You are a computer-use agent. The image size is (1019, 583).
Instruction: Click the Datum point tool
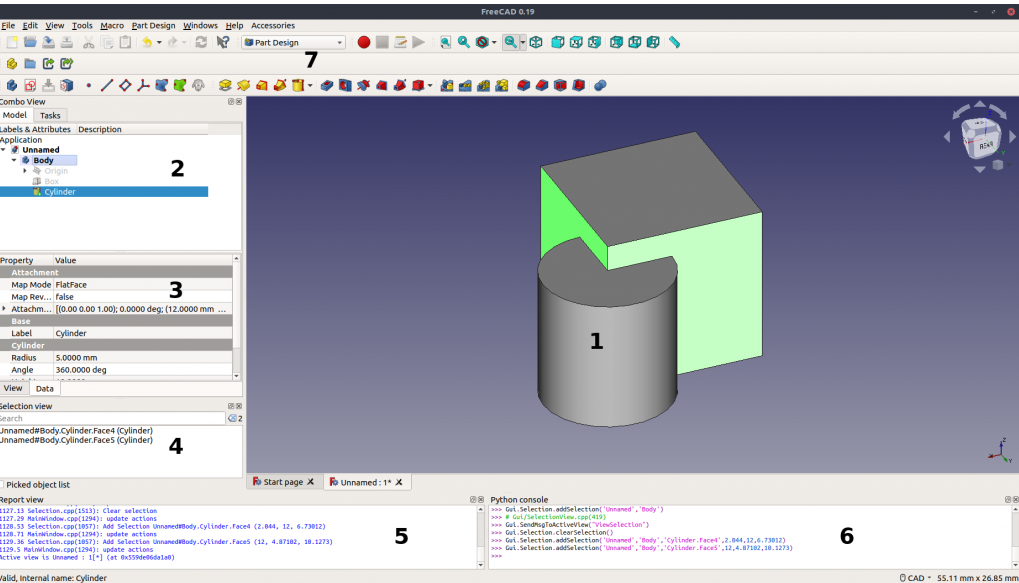coord(88,85)
